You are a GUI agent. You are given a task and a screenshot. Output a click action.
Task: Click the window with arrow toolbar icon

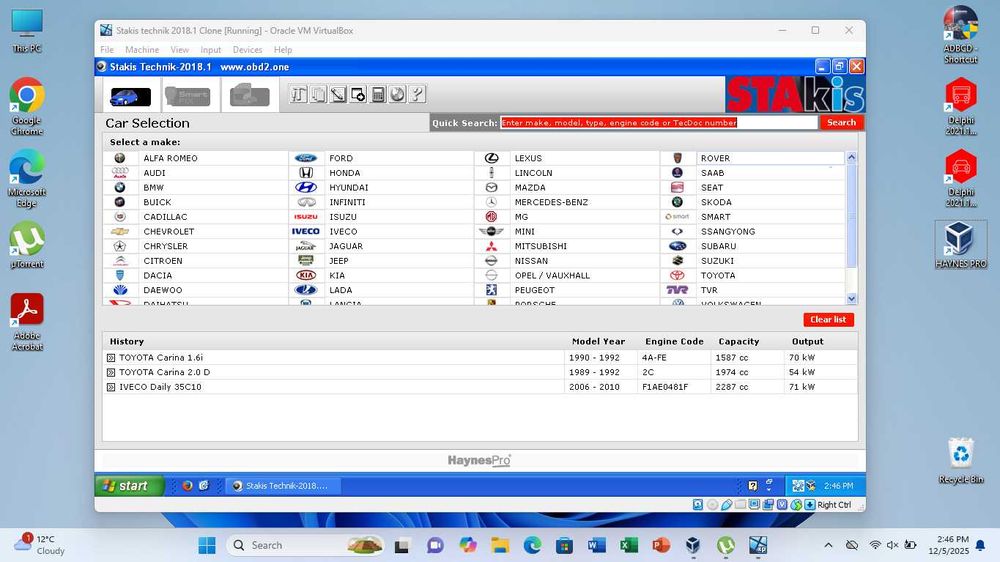(358, 94)
